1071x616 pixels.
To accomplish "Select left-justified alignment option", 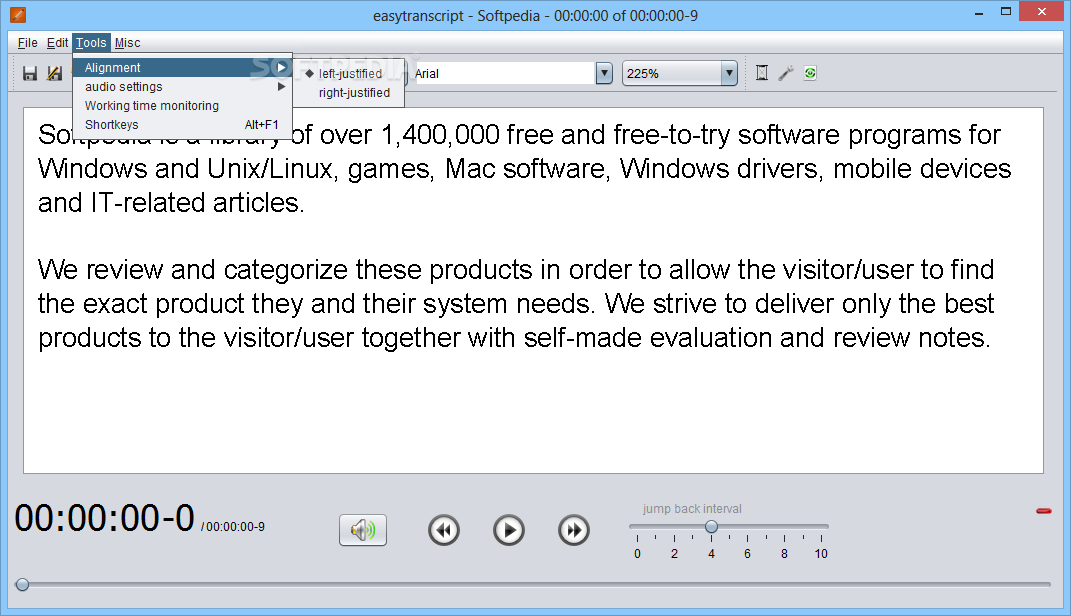I will pyautogui.click(x=350, y=74).
